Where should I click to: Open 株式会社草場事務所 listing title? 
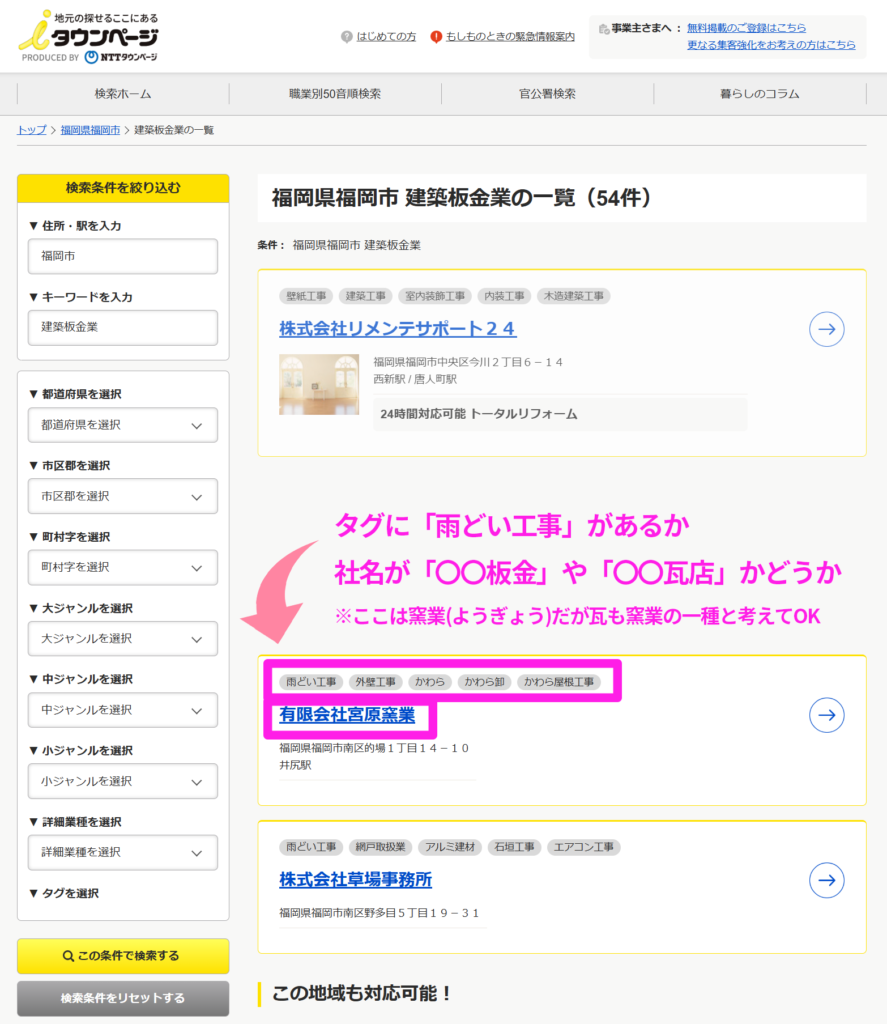(355, 880)
